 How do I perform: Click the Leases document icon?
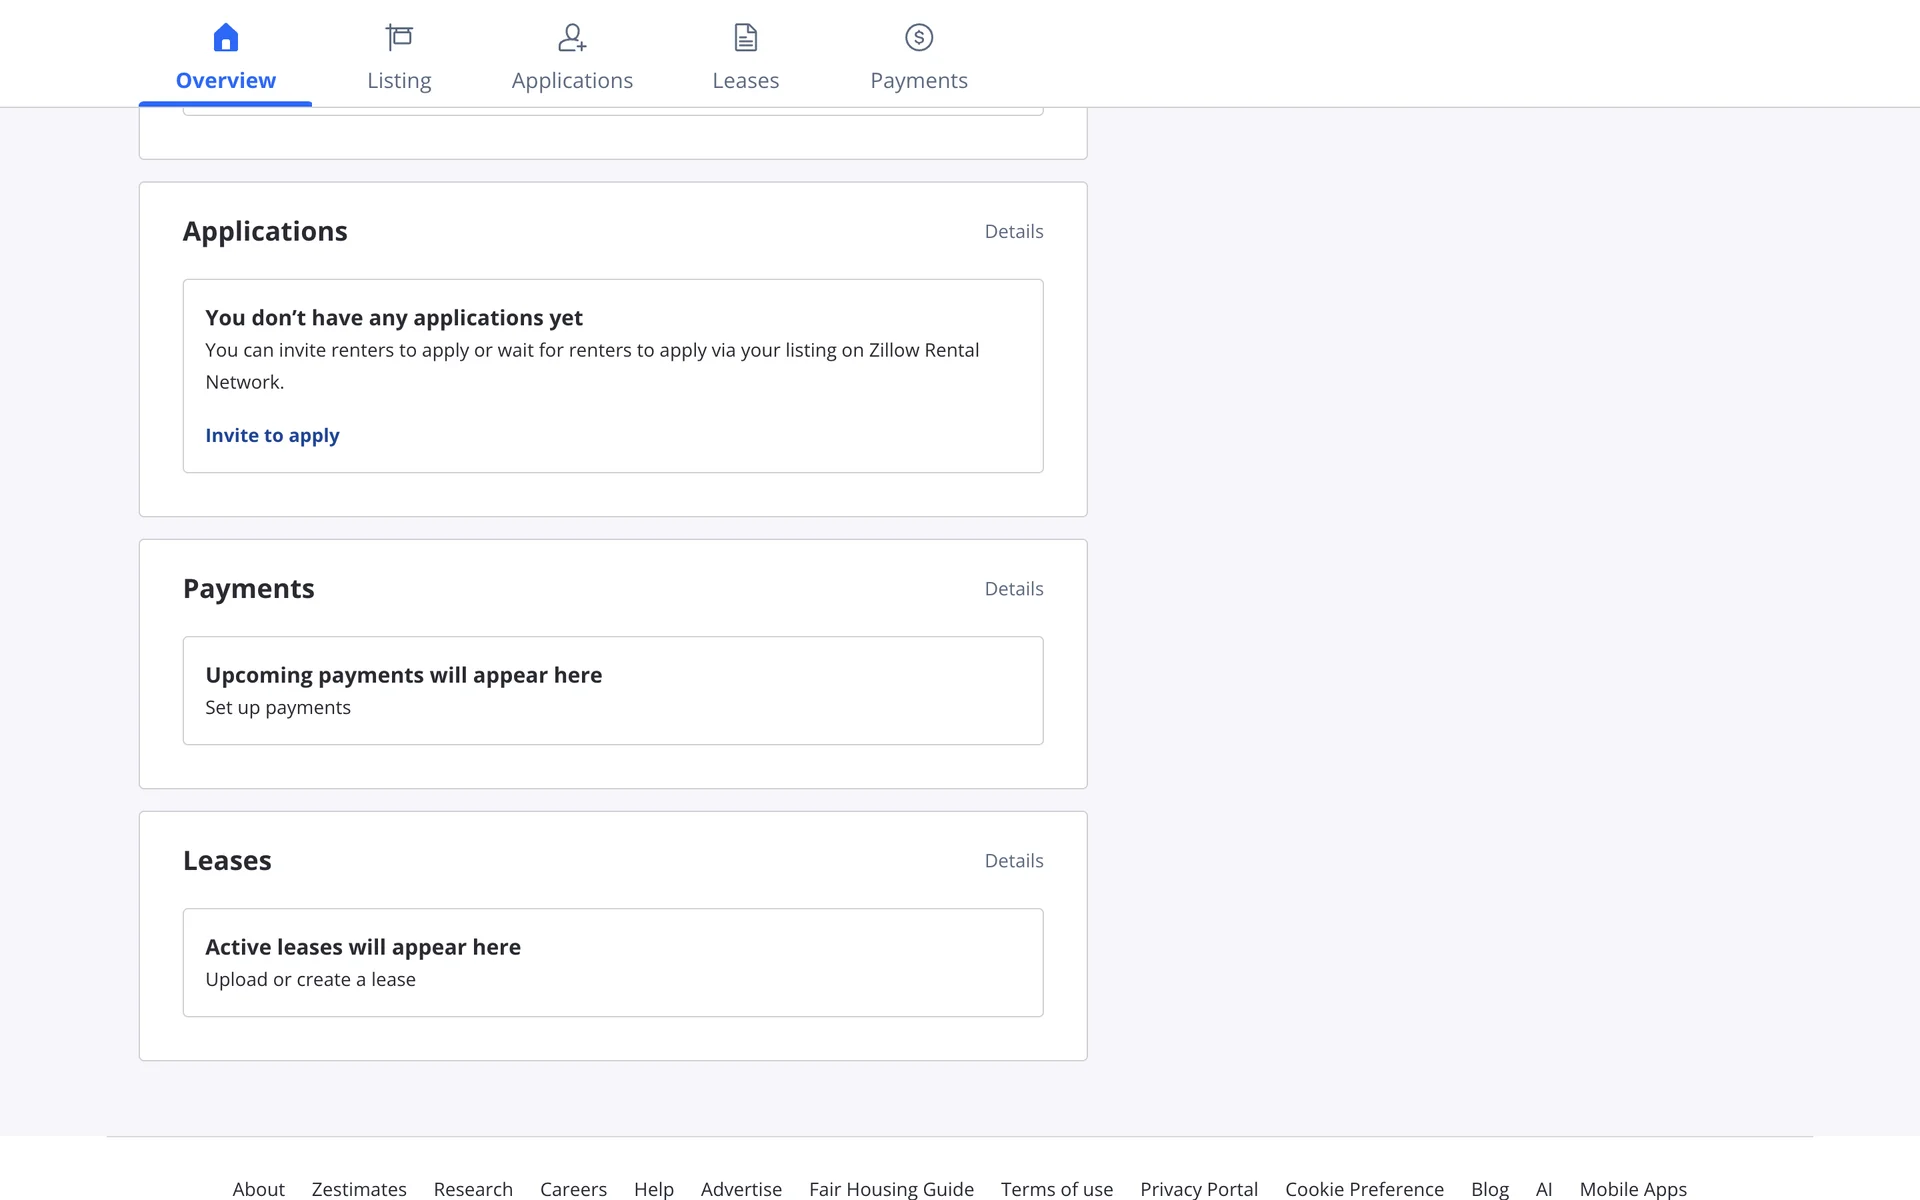pos(746,38)
